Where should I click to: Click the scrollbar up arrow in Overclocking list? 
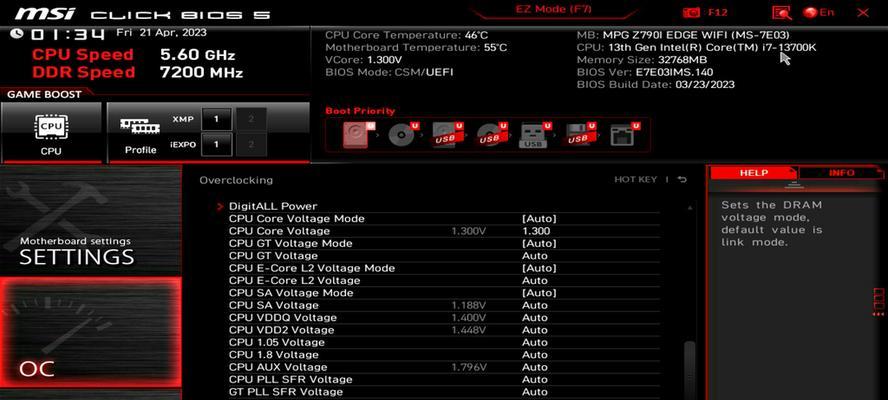click(x=689, y=208)
